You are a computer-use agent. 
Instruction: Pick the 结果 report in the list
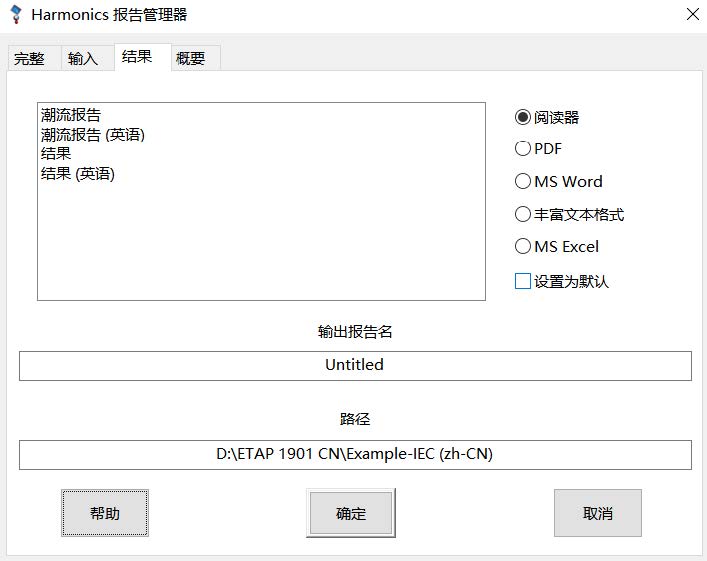[56, 154]
